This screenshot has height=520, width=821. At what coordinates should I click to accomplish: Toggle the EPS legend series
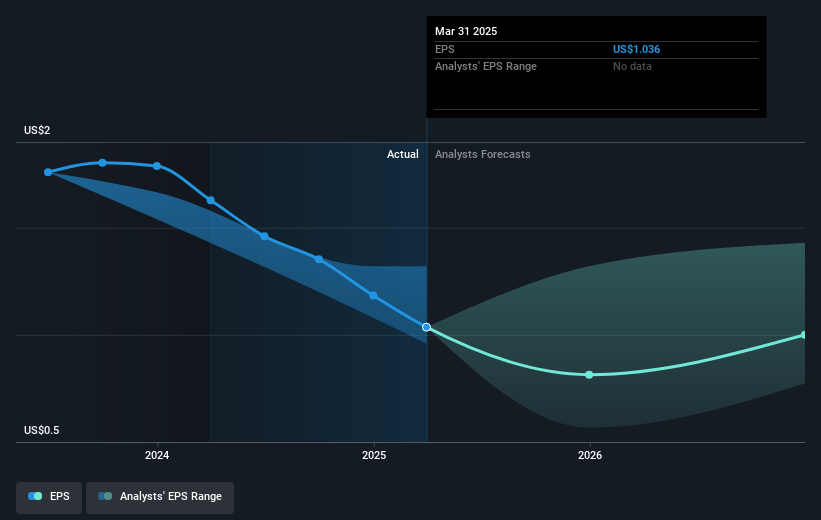click(x=49, y=497)
